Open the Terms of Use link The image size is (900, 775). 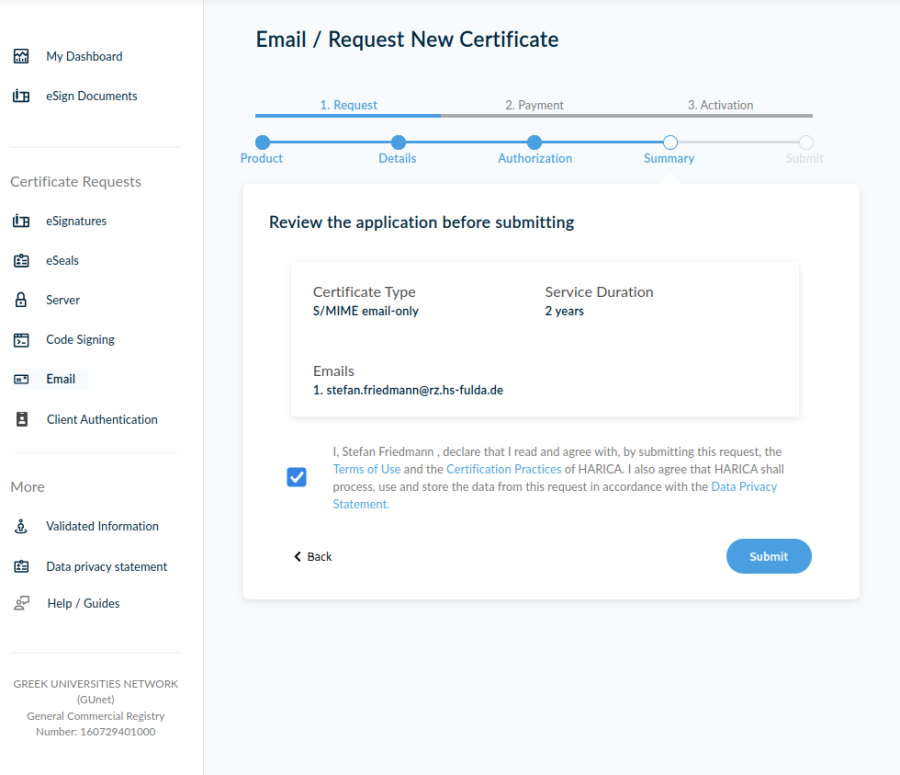coord(366,469)
